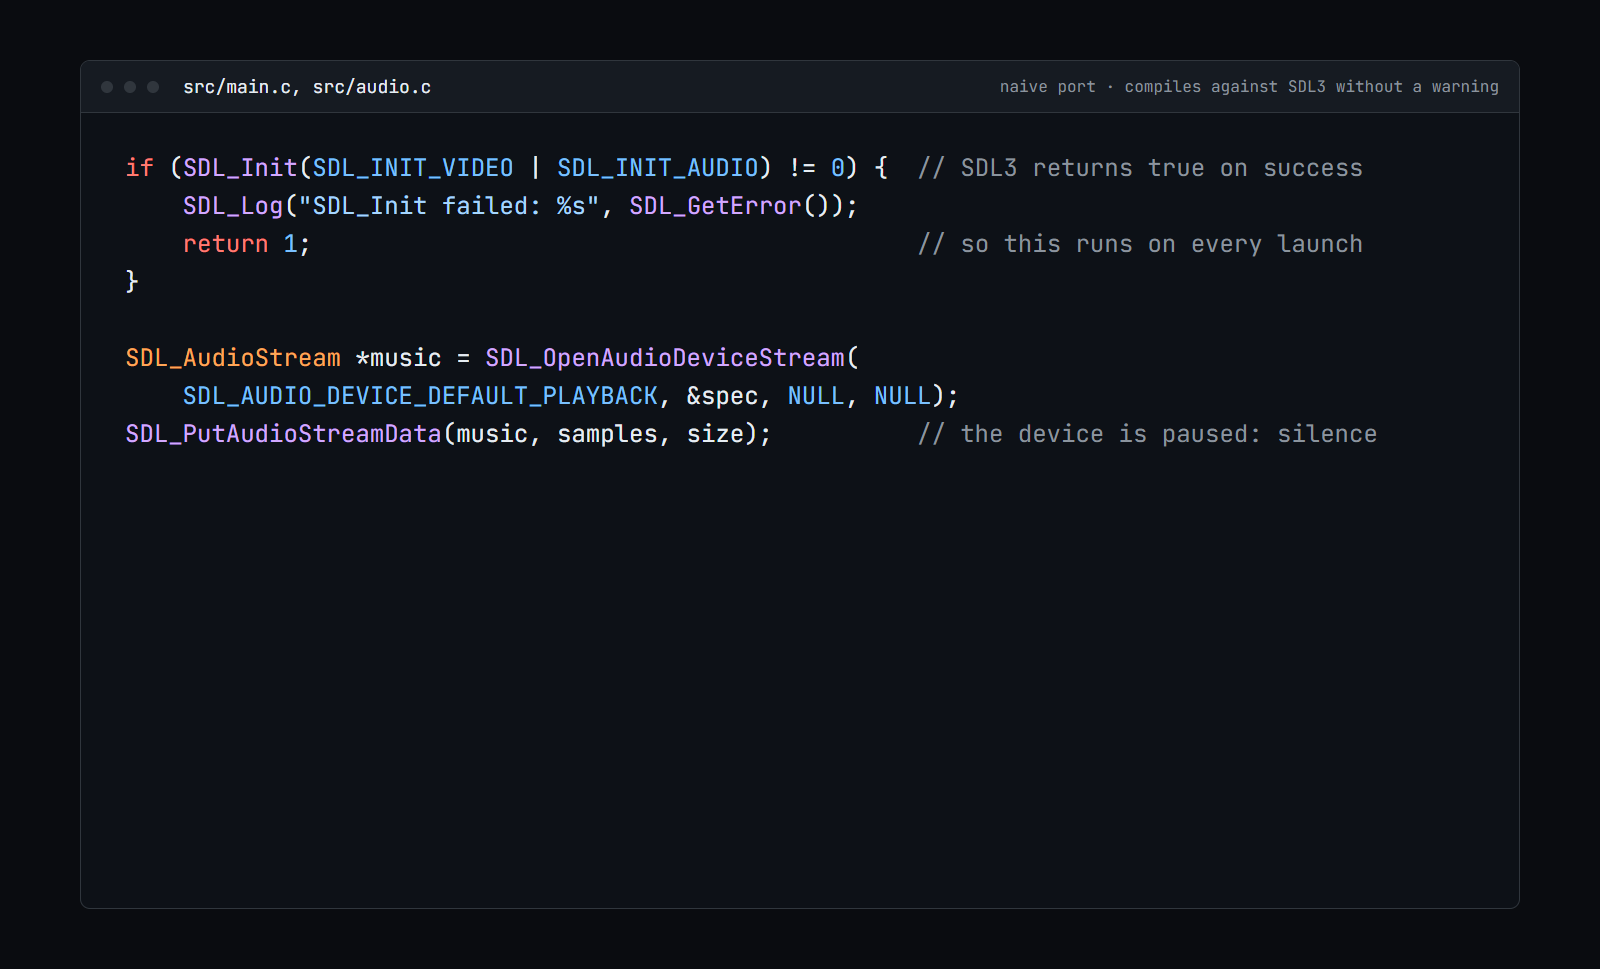The width and height of the screenshot is (1600, 969).
Task: Click the SDL_AUDIO_DEVICE_DEFAULT_PLAYBACK constant
Action: point(420,395)
